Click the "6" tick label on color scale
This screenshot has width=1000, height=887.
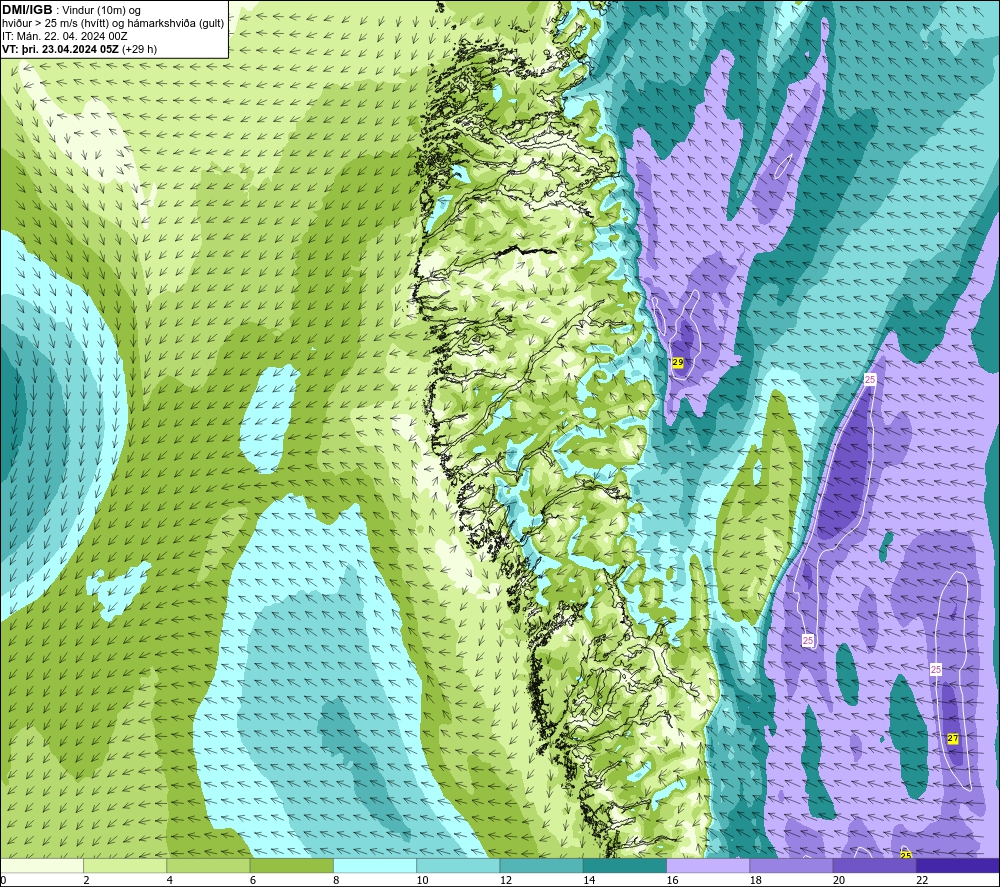(x=253, y=880)
